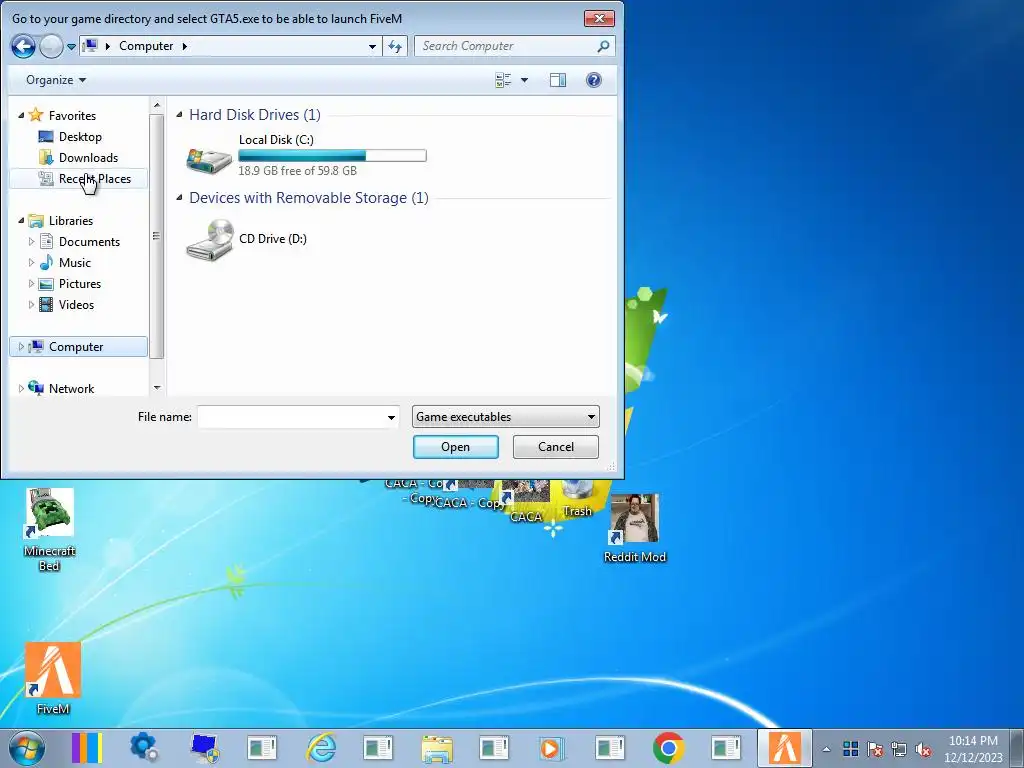Click the Change your view icon
This screenshot has height=768, width=1024.
[x=503, y=80]
